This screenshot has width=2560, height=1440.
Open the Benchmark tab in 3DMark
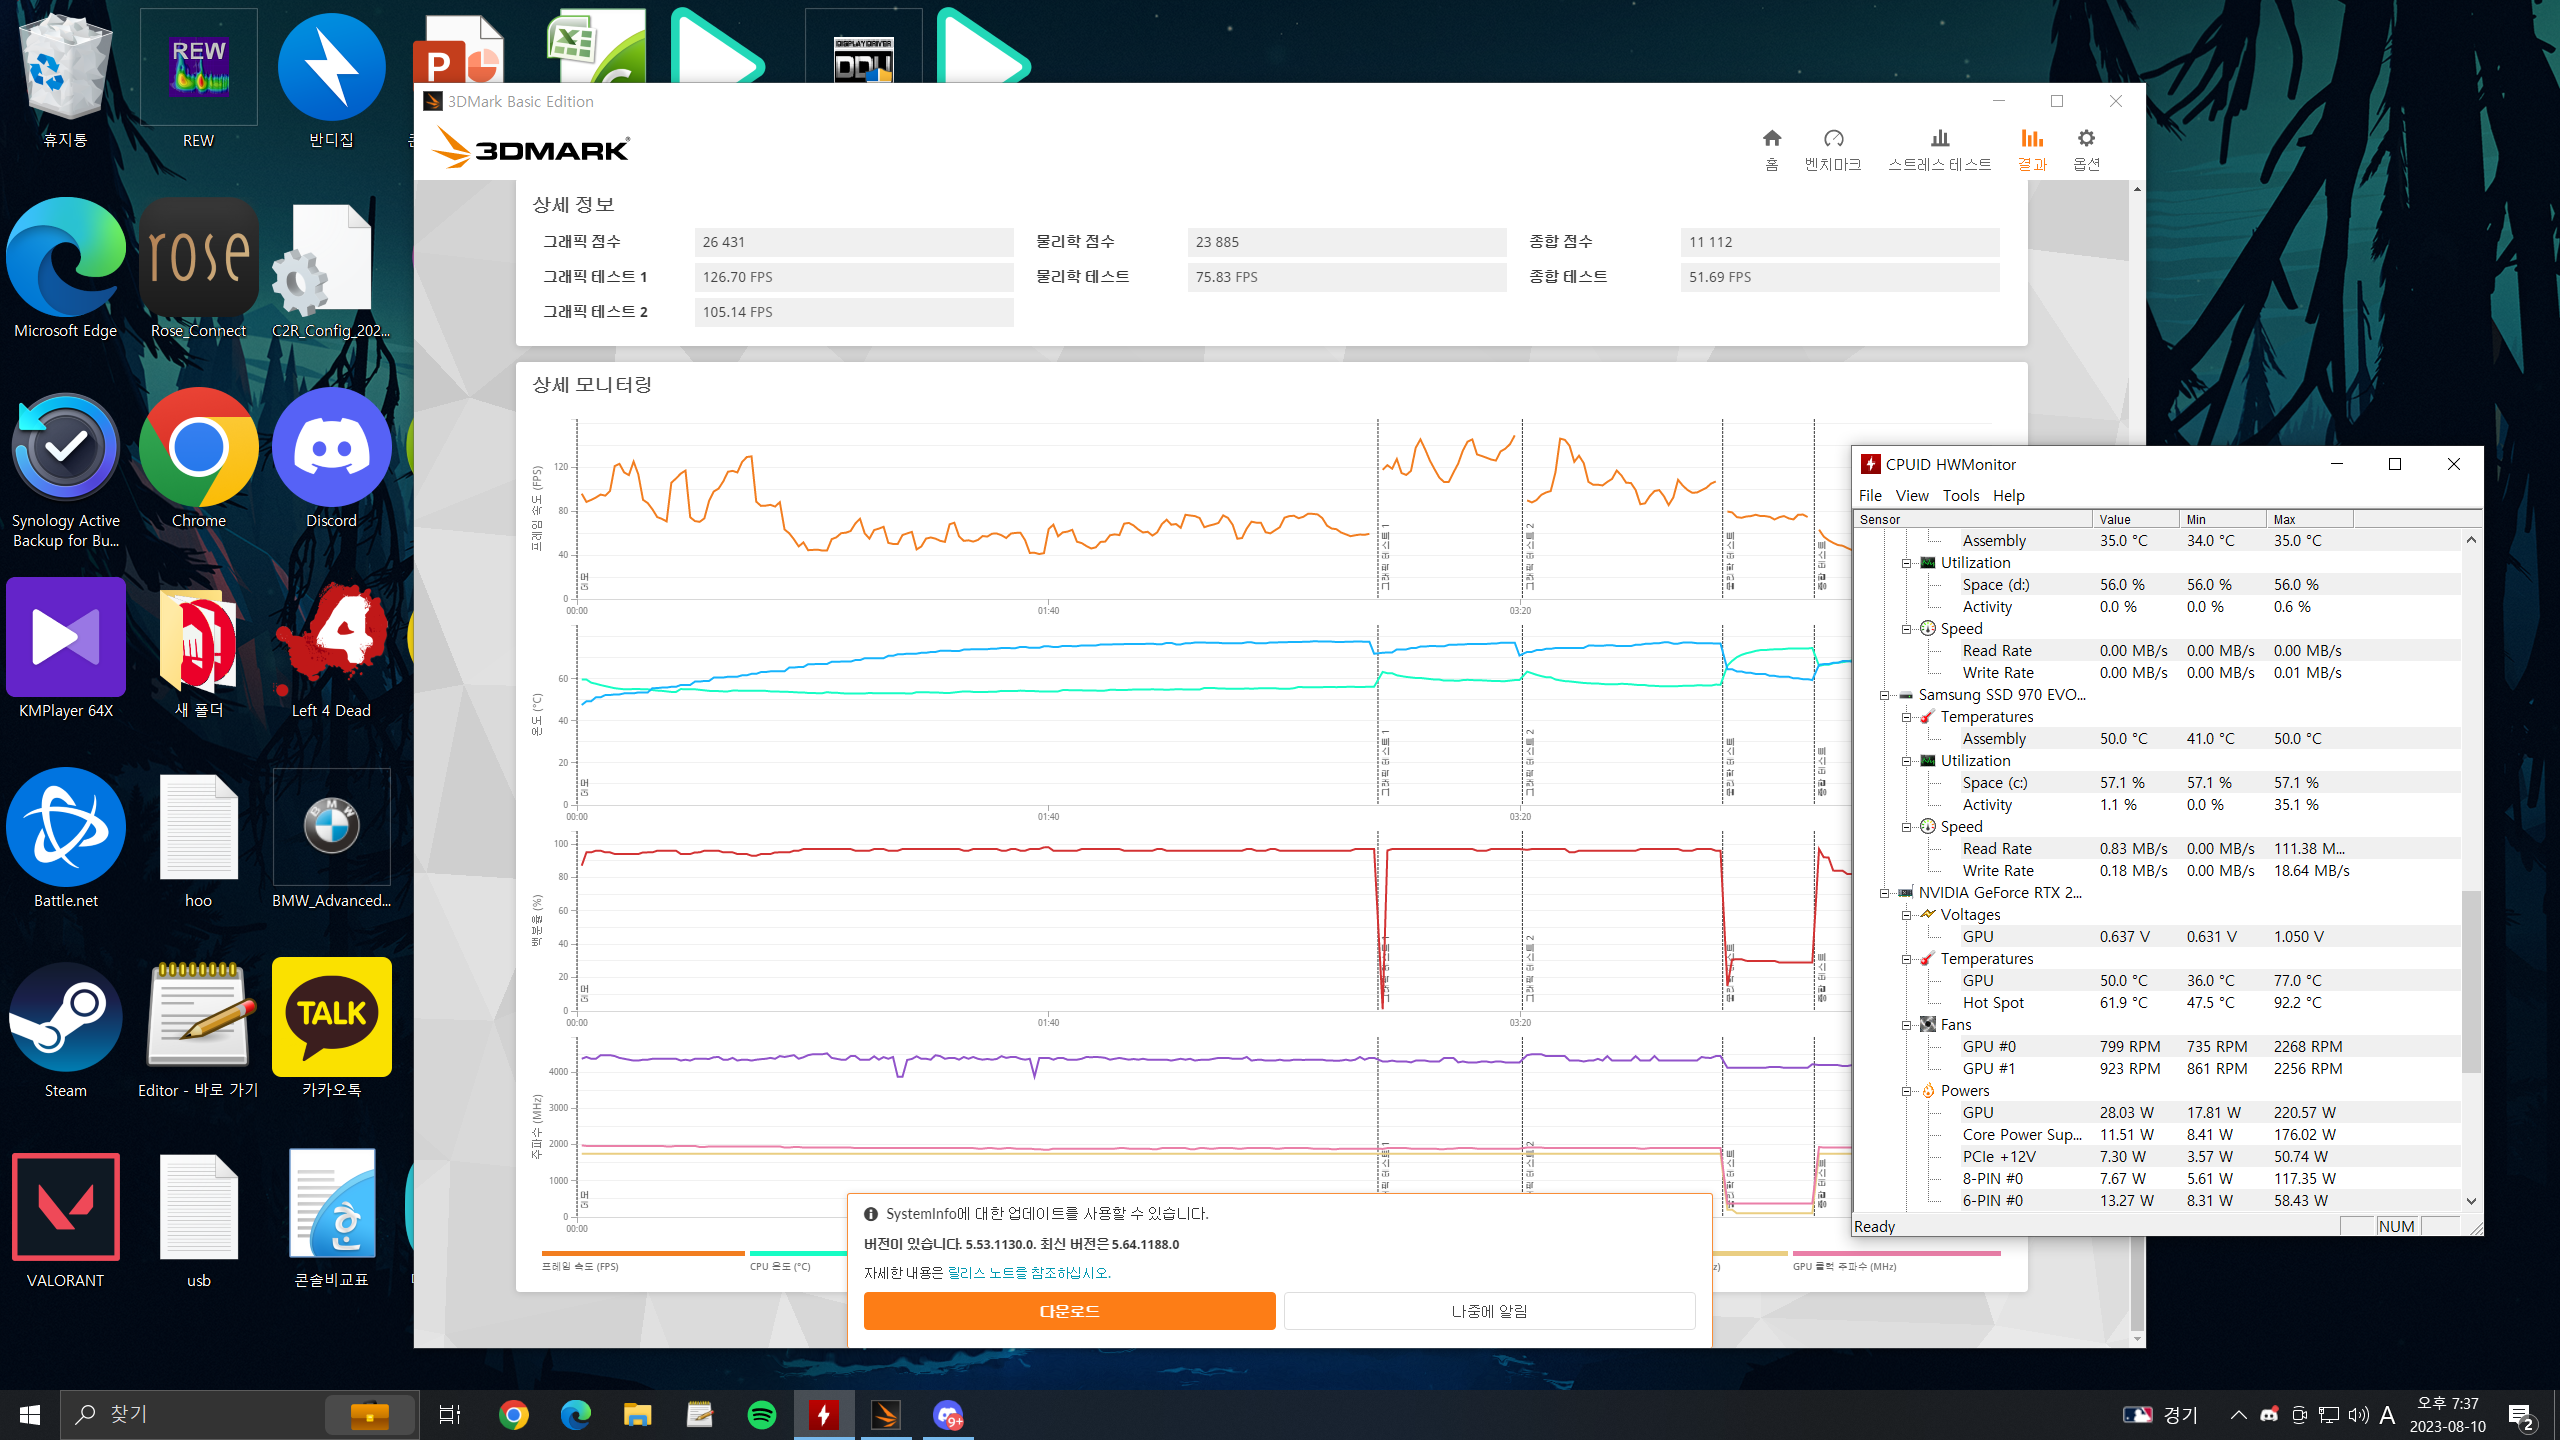click(x=1833, y=149)
